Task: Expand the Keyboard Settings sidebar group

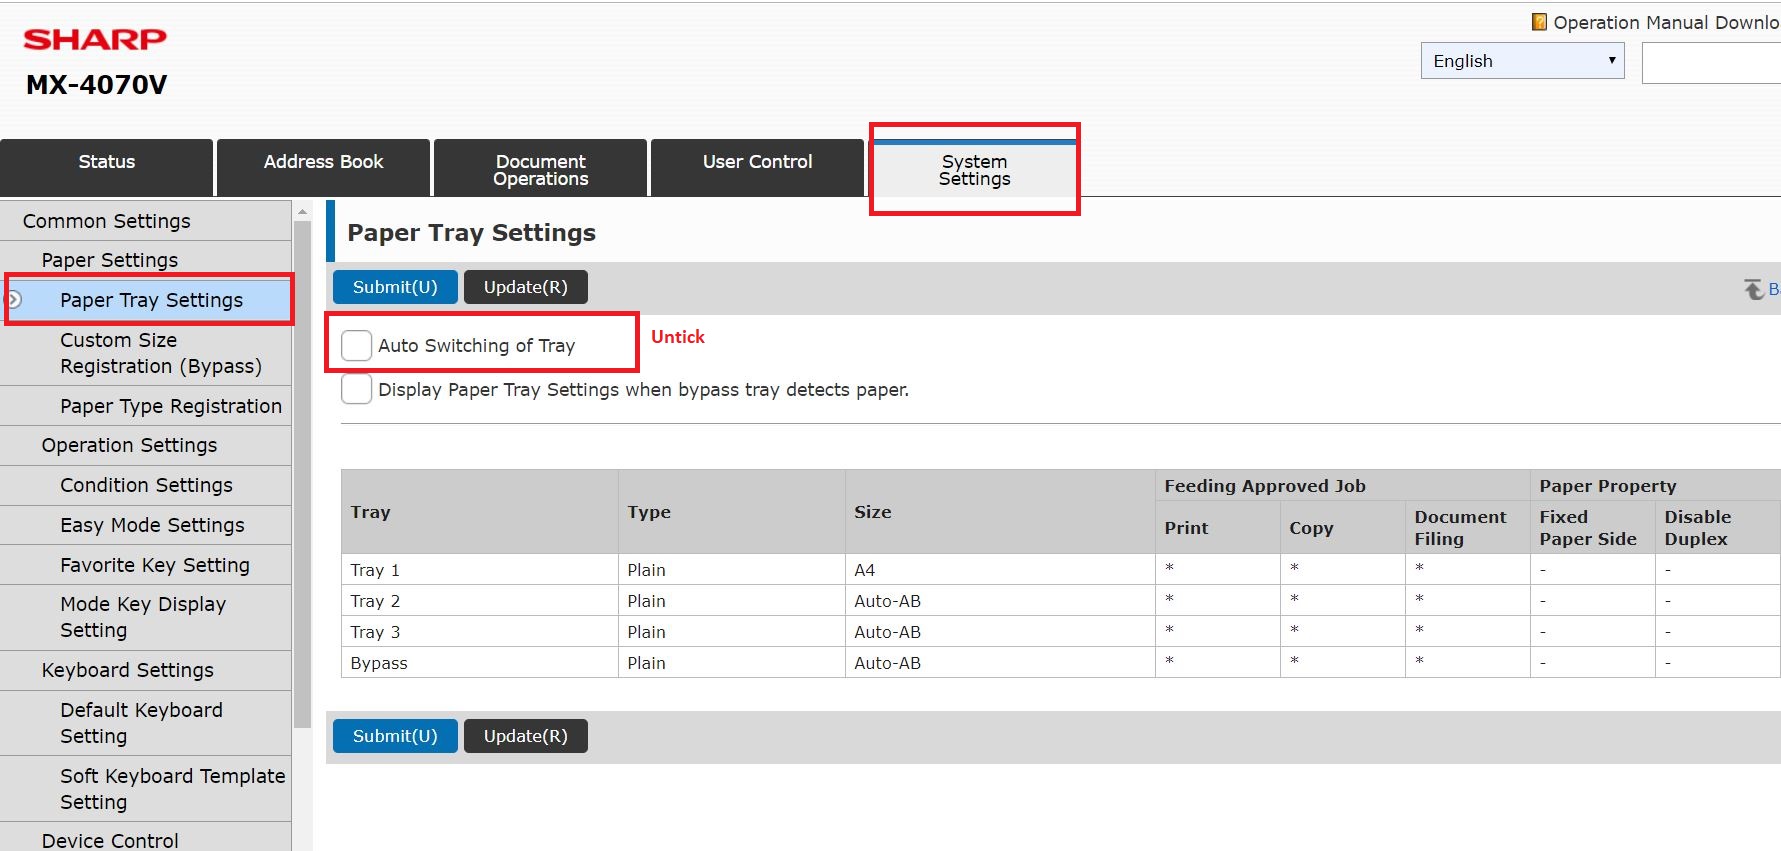Action: click(127, 670)
